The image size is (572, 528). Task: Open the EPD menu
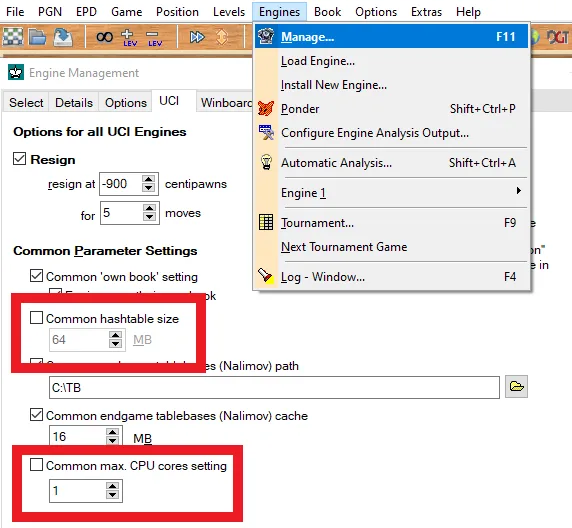[x=86, y=12]
